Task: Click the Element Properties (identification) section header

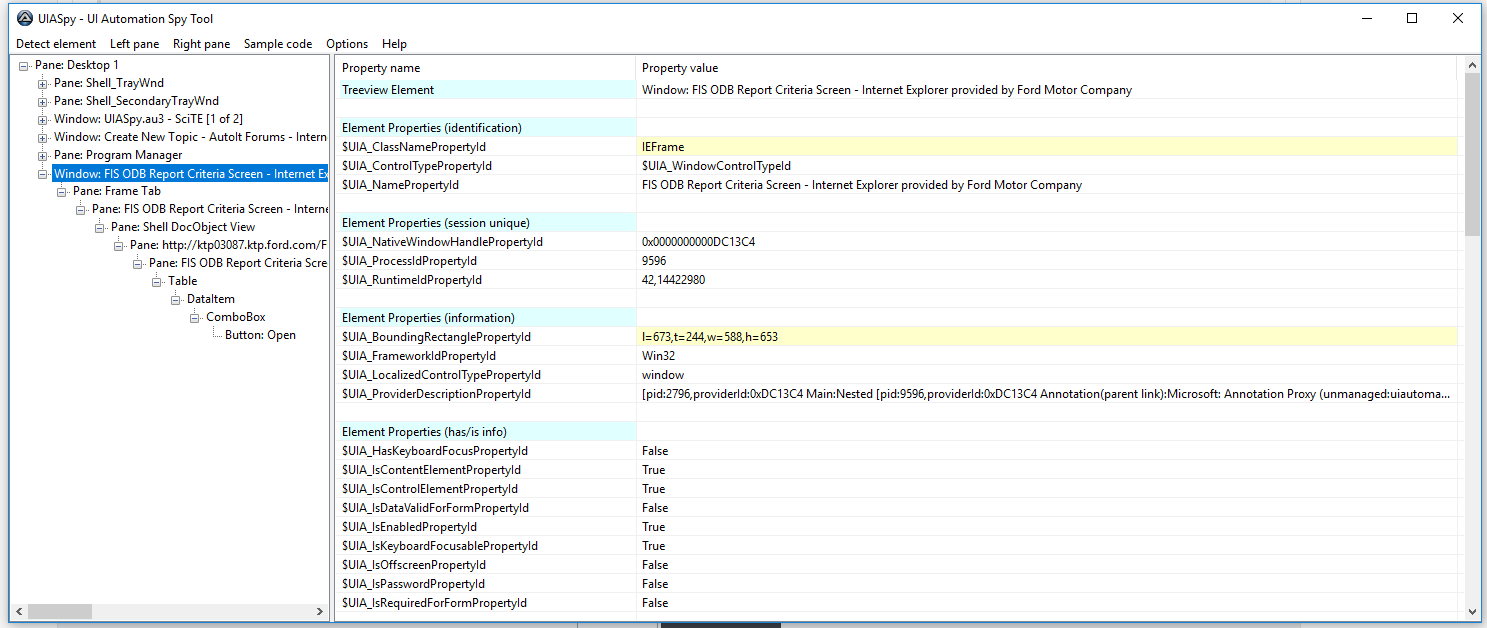Action: [x=432, y=128]
